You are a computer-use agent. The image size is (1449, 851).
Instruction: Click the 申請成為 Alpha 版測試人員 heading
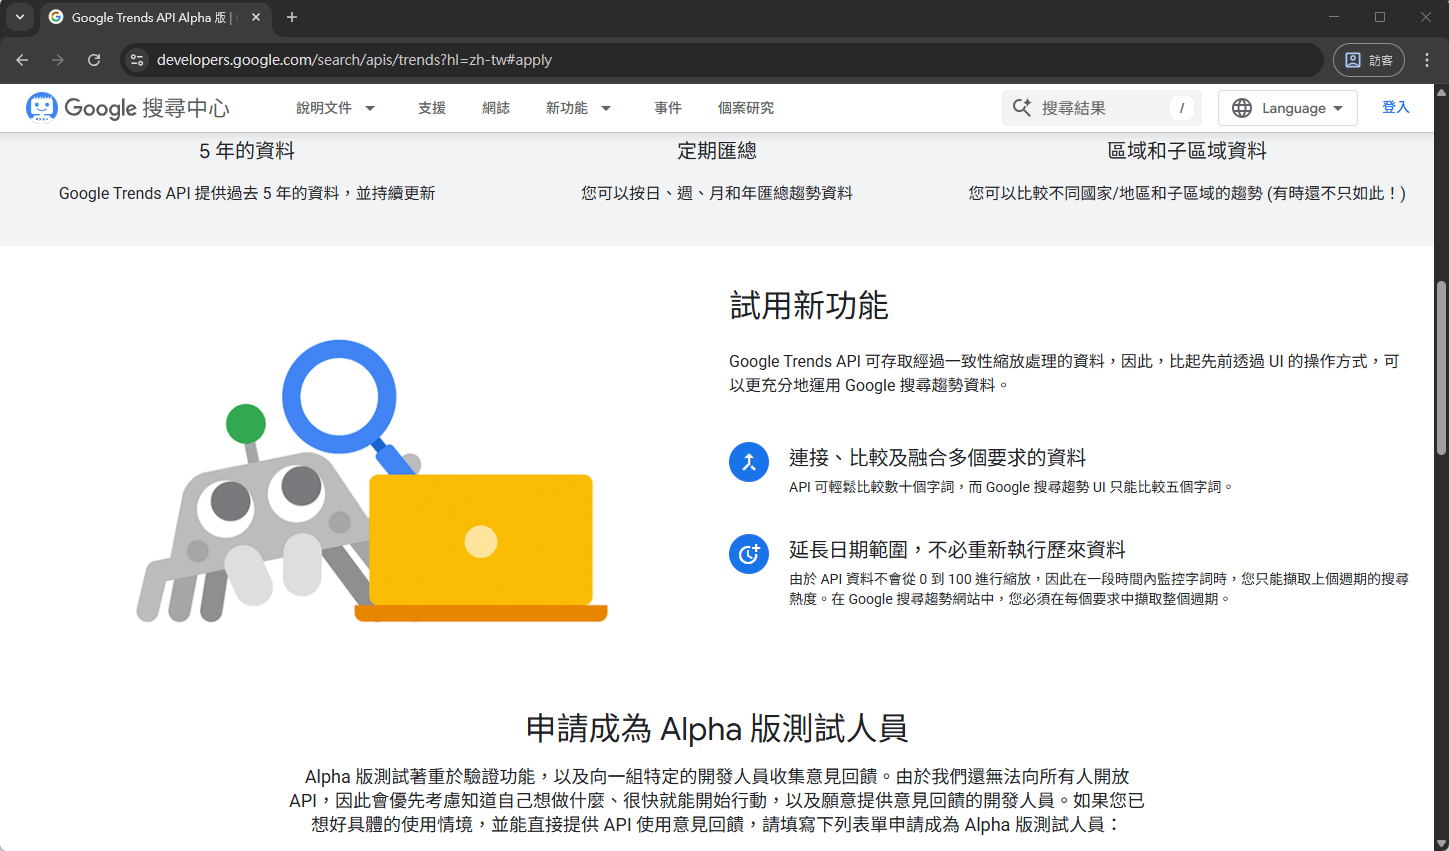(717, 729)
